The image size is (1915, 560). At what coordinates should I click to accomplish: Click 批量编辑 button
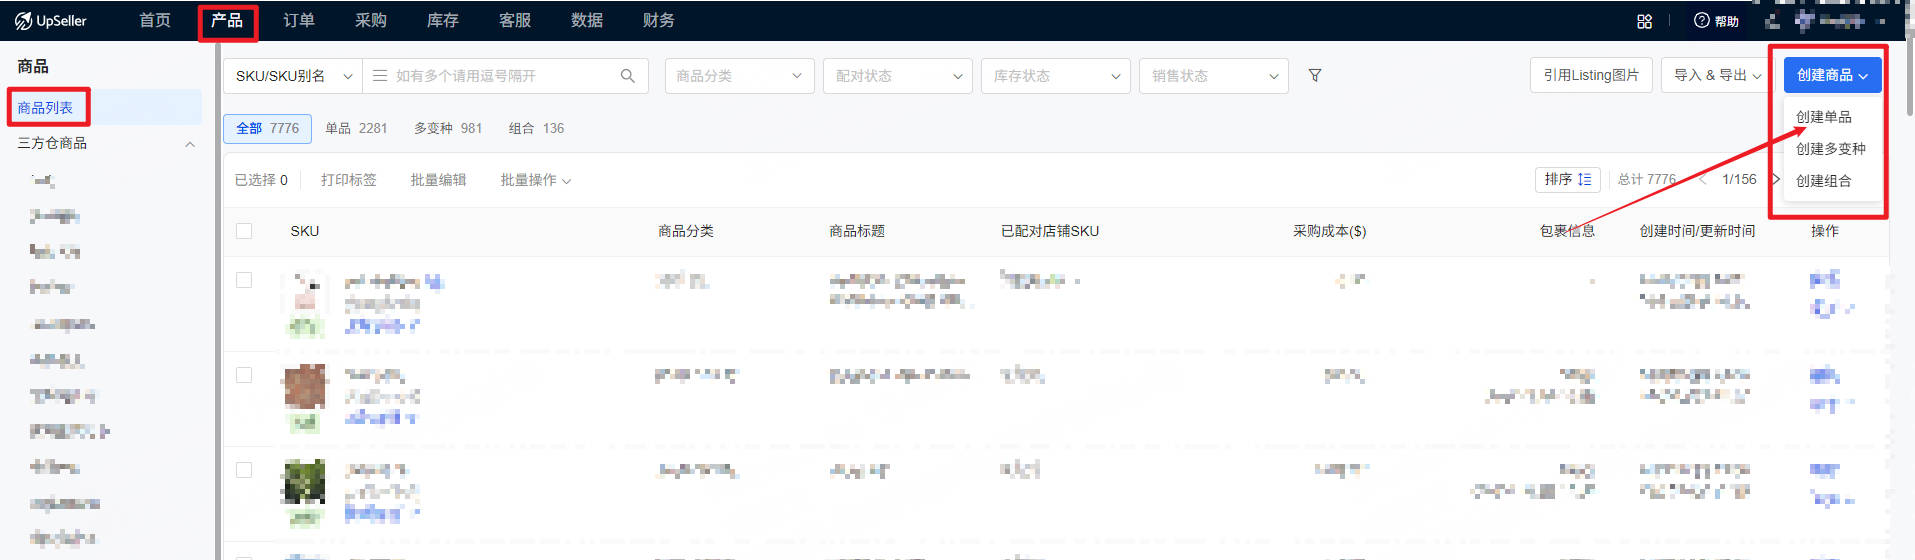tap(438, 180)
